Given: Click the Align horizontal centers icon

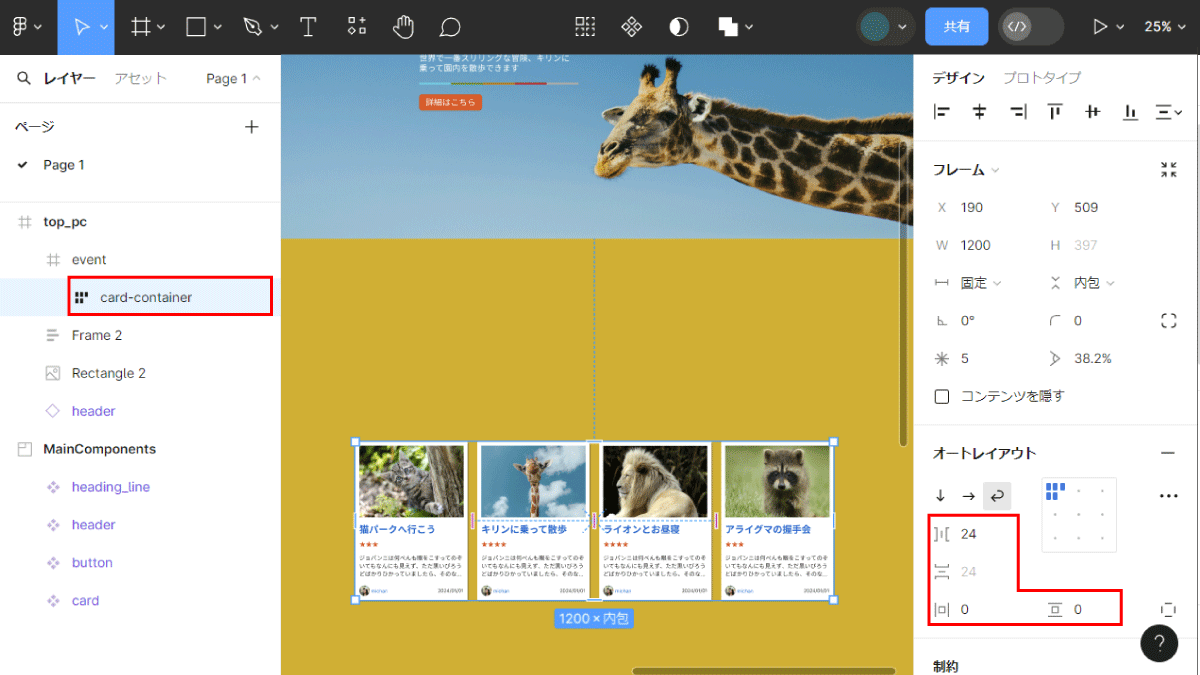Looking at the screenshot, I should (979, 112).
